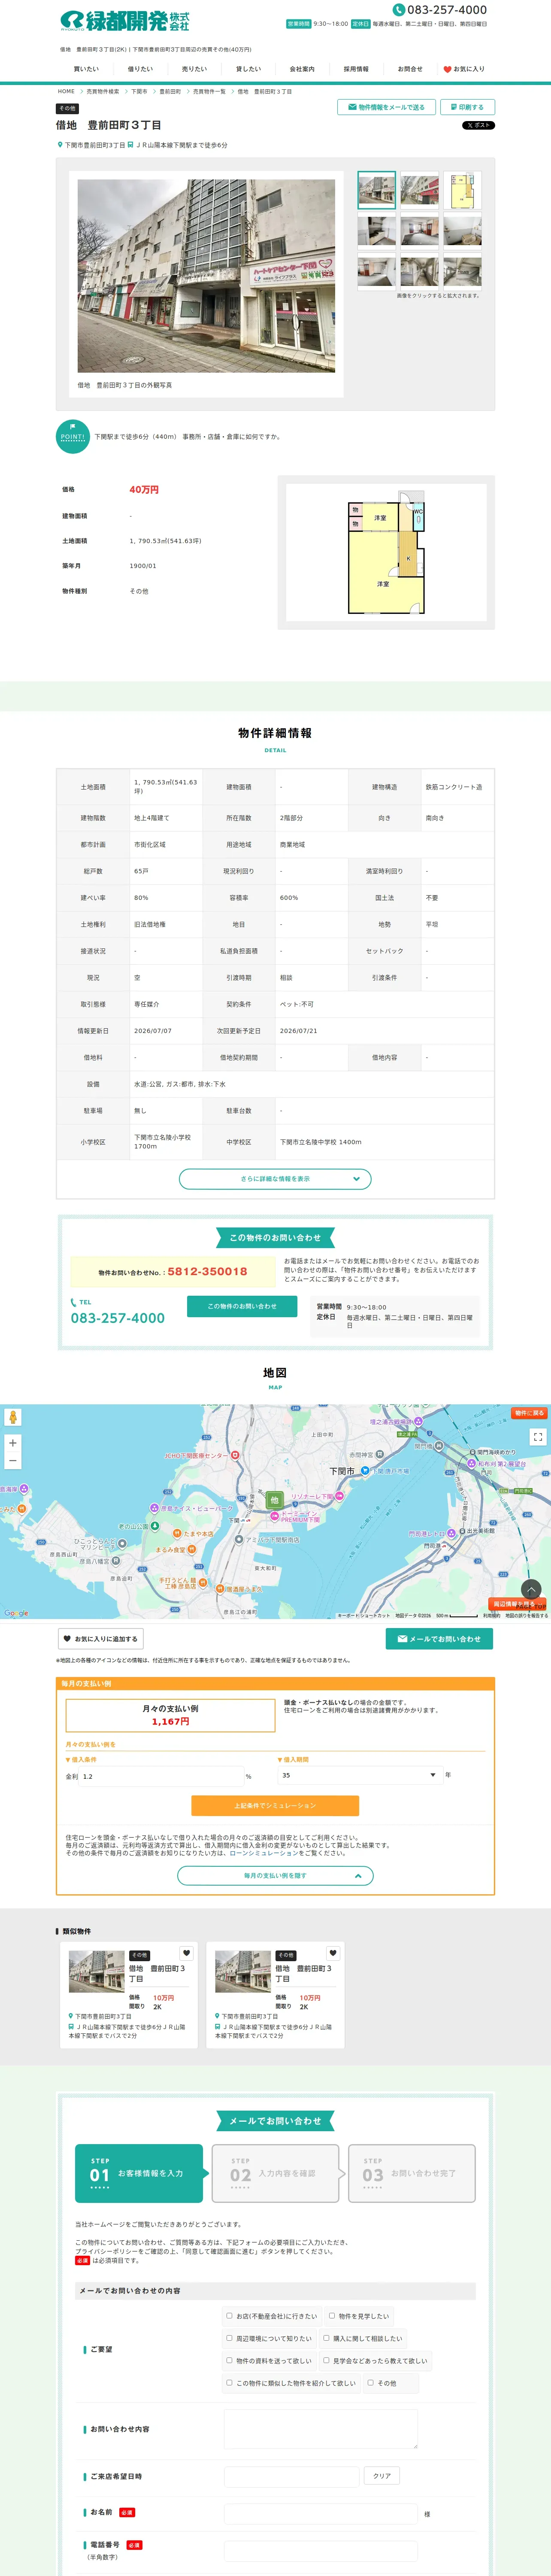
Task: Collapse 毎月の支払い例を閉じる section
Action: pos(275,1876)
